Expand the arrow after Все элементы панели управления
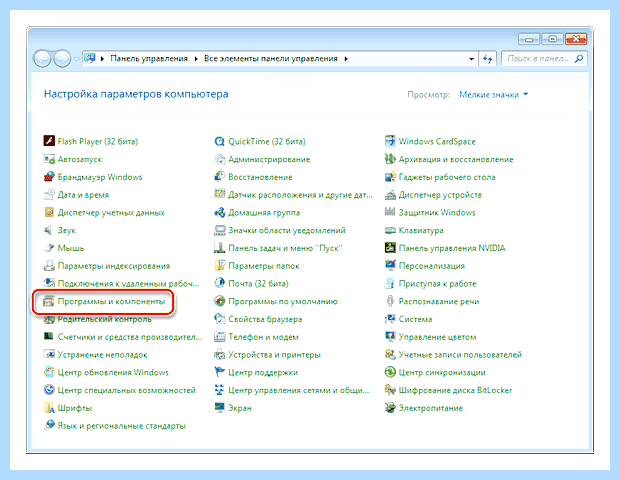The width and height of the screenshot is (620, 480). point(346,59)
